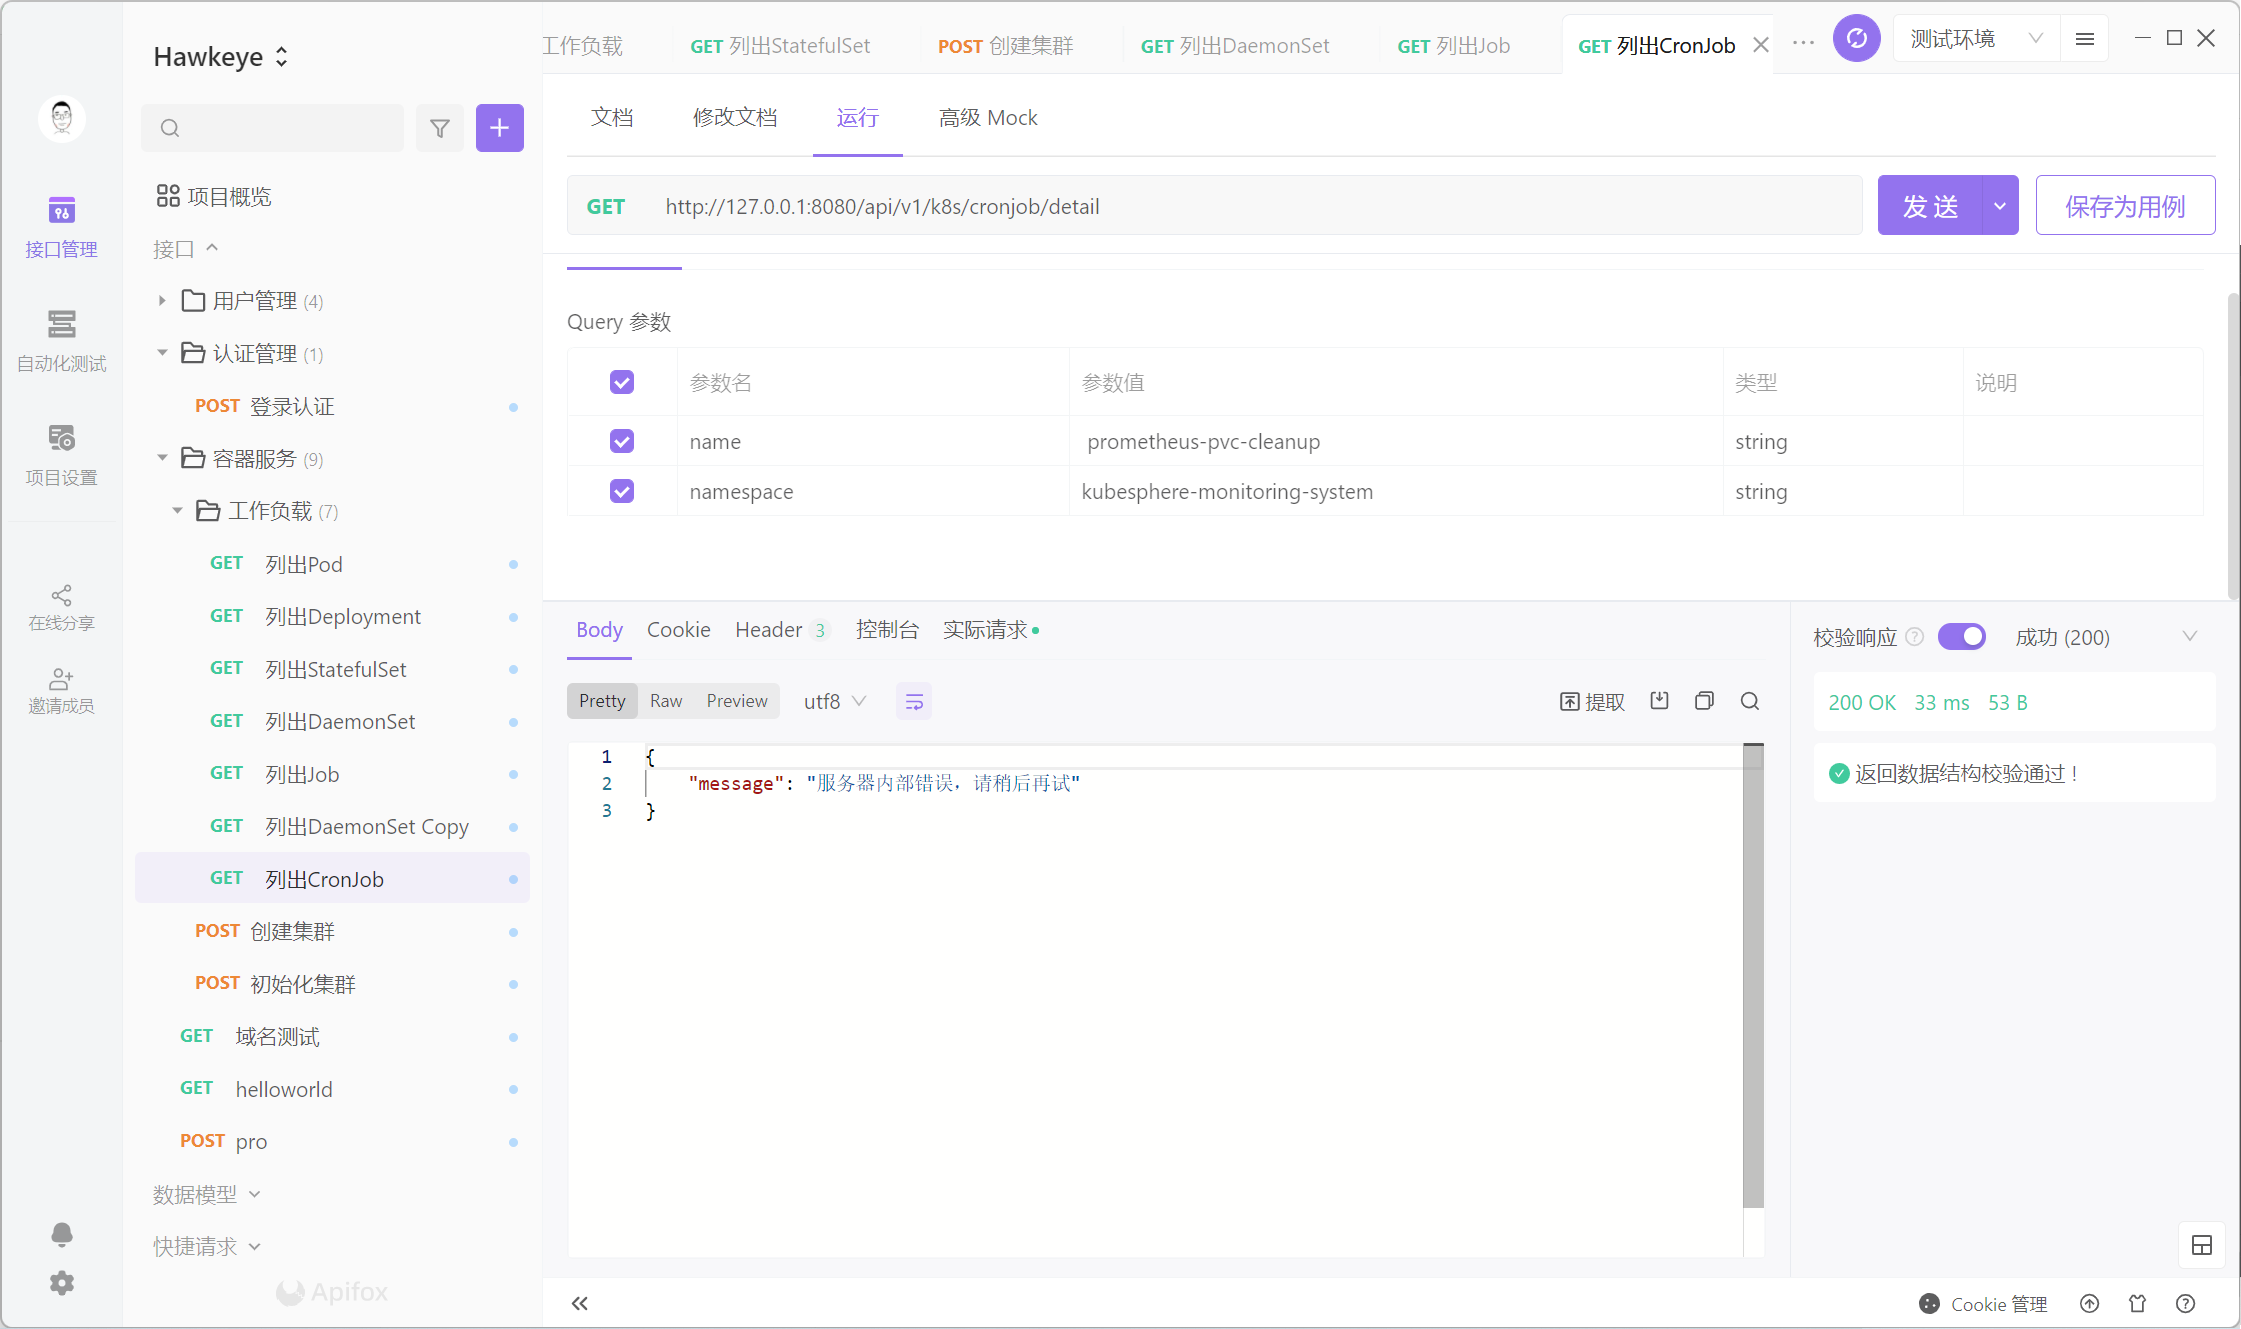Open the help question-mark icon
The image size is (2241, 1329).
[2186, 1303]
